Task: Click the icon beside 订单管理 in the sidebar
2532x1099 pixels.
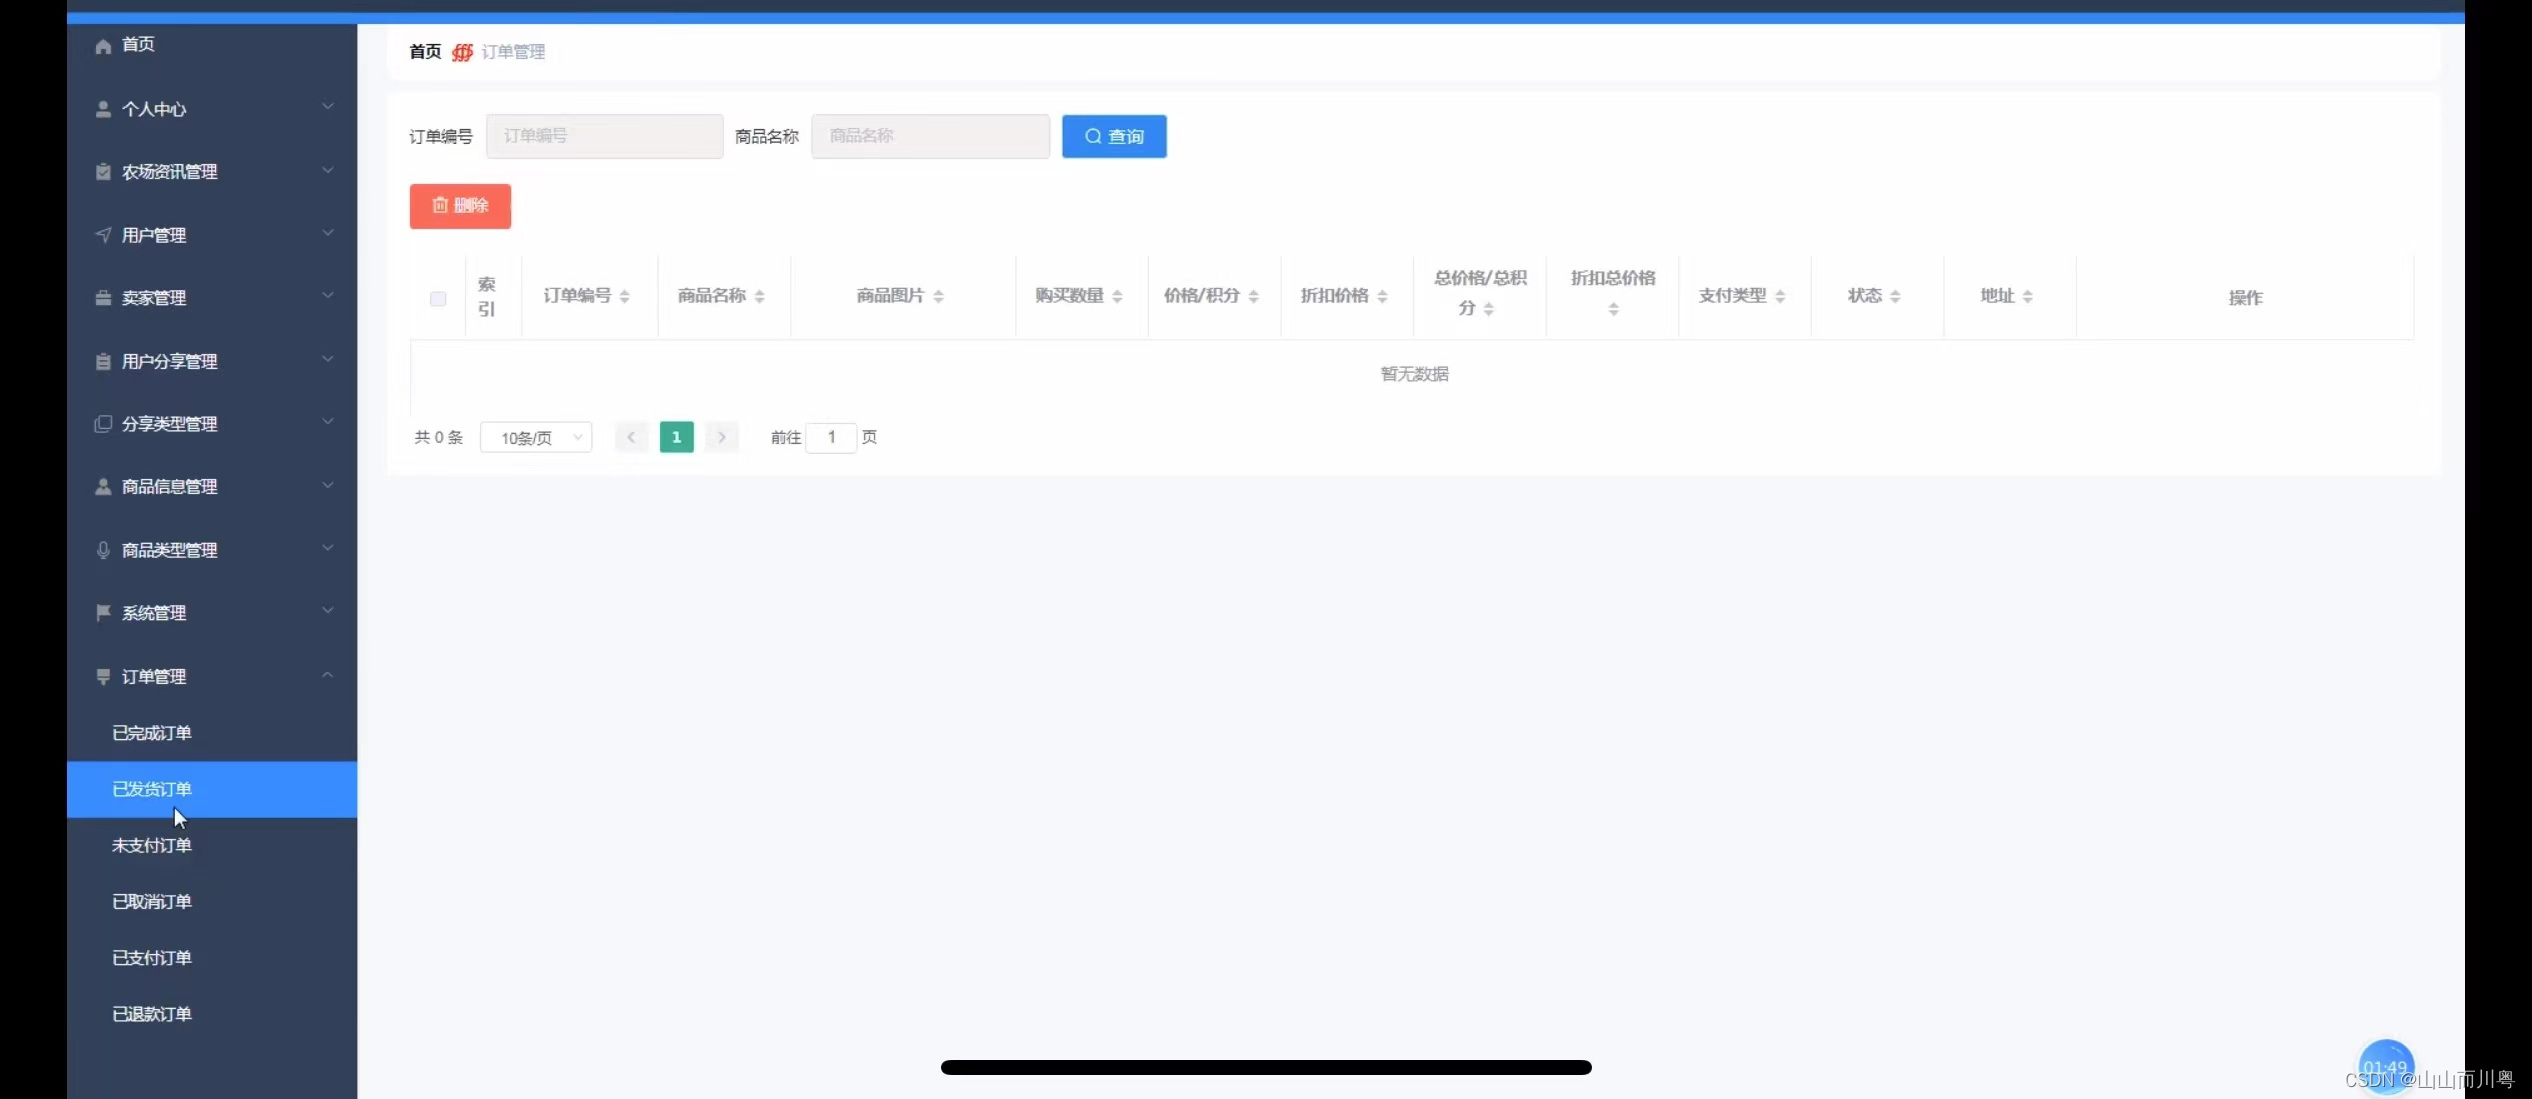Action: pyautogui.click(x=103, y=677)
